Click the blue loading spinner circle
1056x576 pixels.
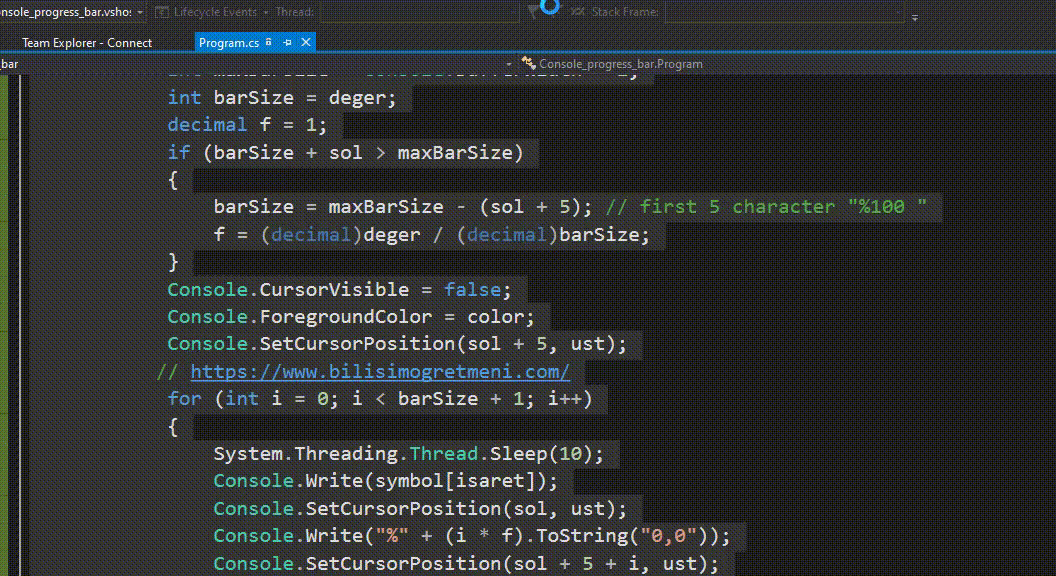click(x=550, y=6)
